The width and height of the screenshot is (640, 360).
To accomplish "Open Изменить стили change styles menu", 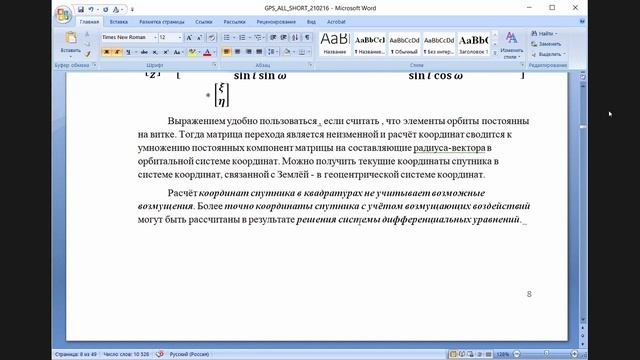I will [511, 45].
